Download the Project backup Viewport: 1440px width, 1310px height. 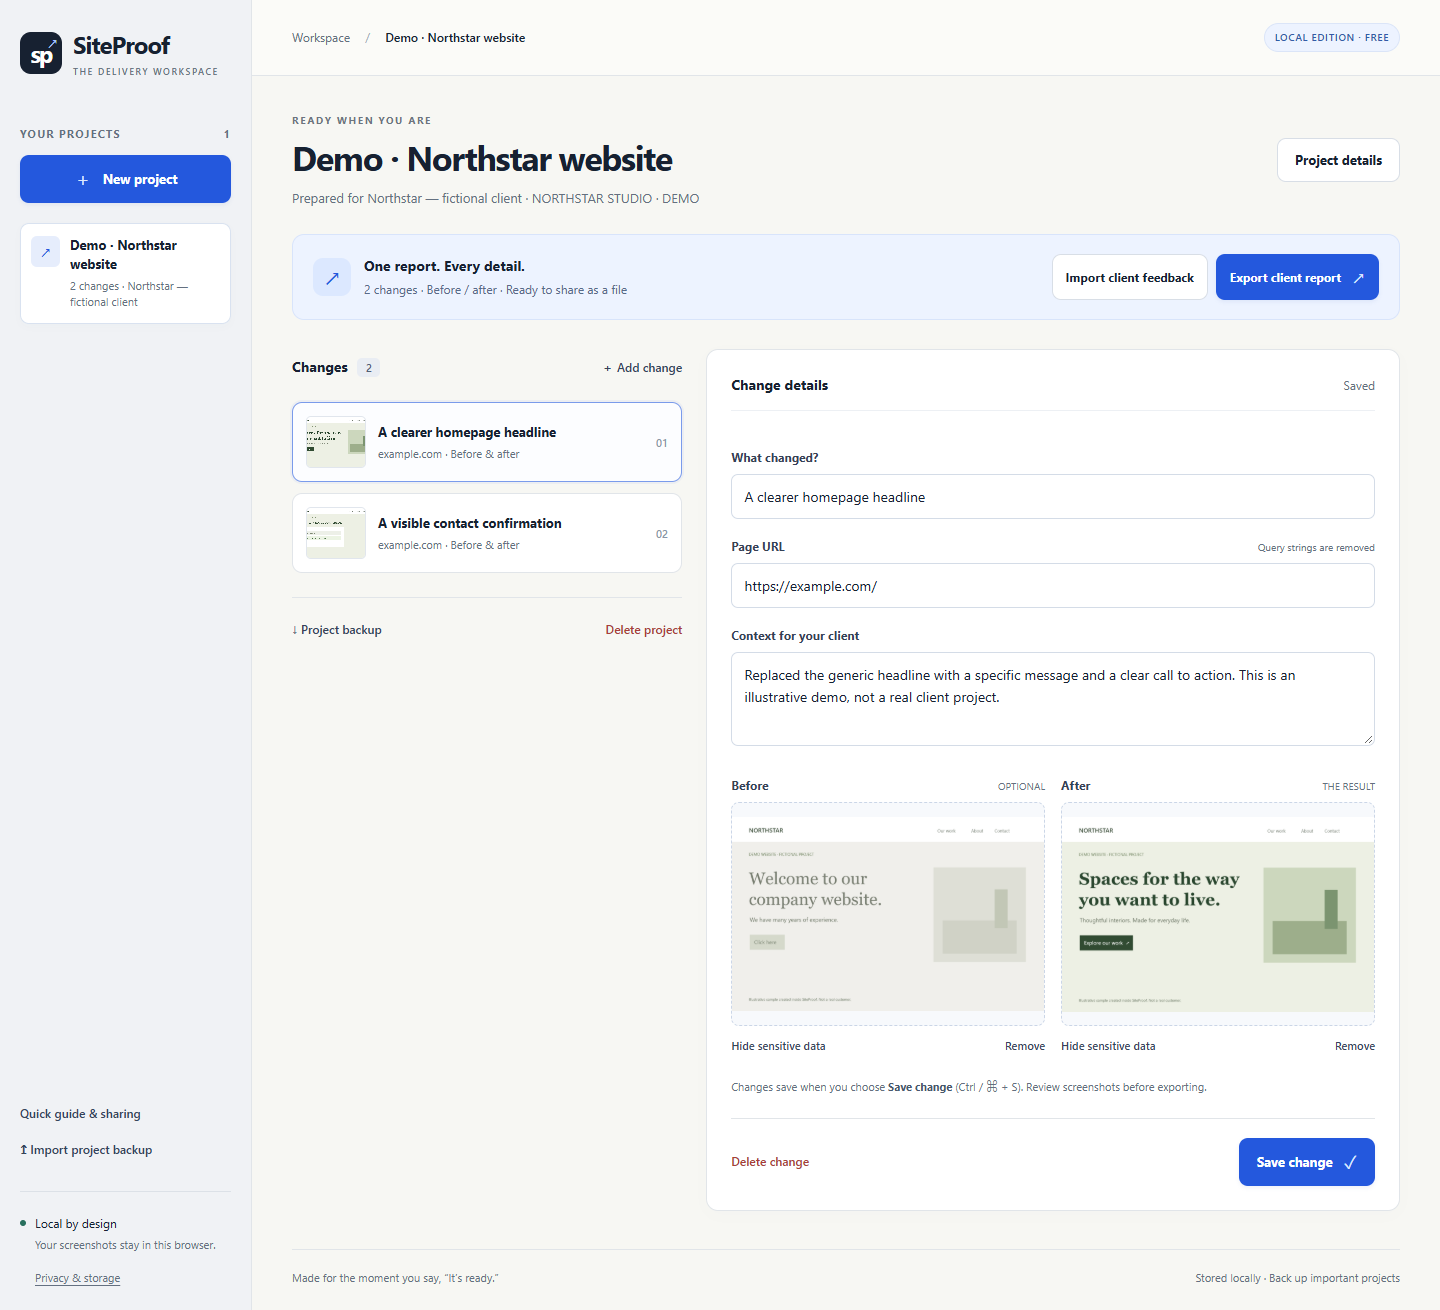337,630
